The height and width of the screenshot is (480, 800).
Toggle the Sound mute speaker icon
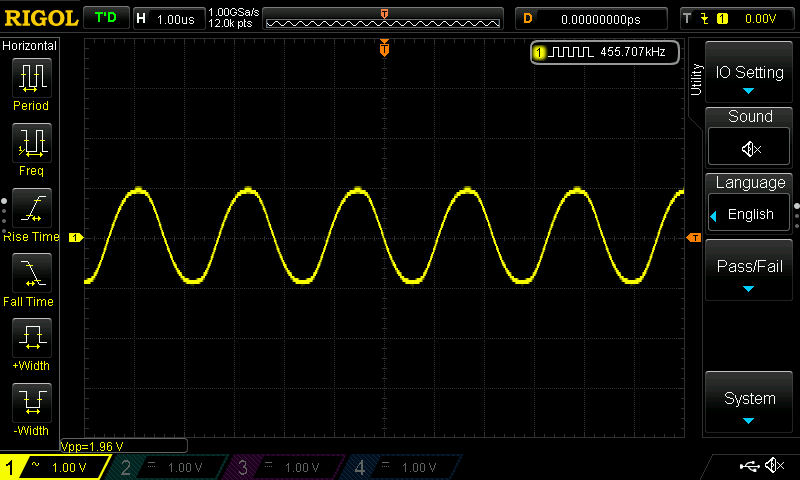pos(749,147)
